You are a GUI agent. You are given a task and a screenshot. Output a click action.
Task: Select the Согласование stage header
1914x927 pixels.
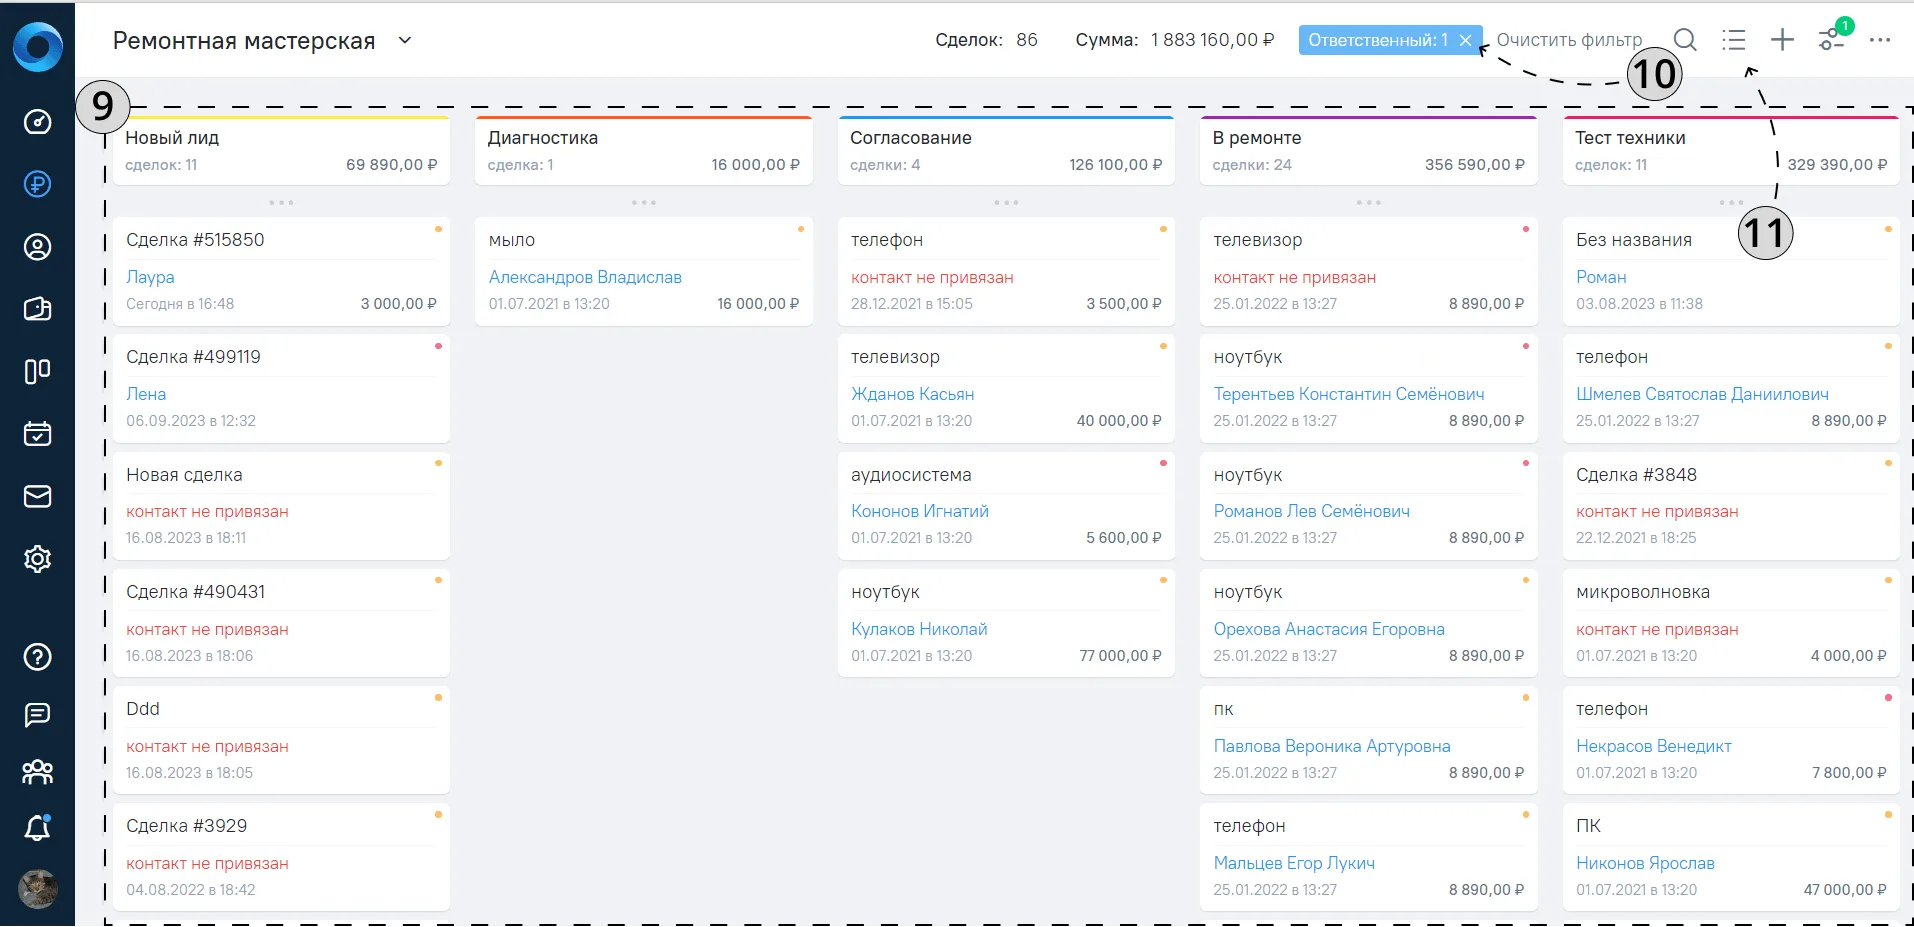(1006, 151)
